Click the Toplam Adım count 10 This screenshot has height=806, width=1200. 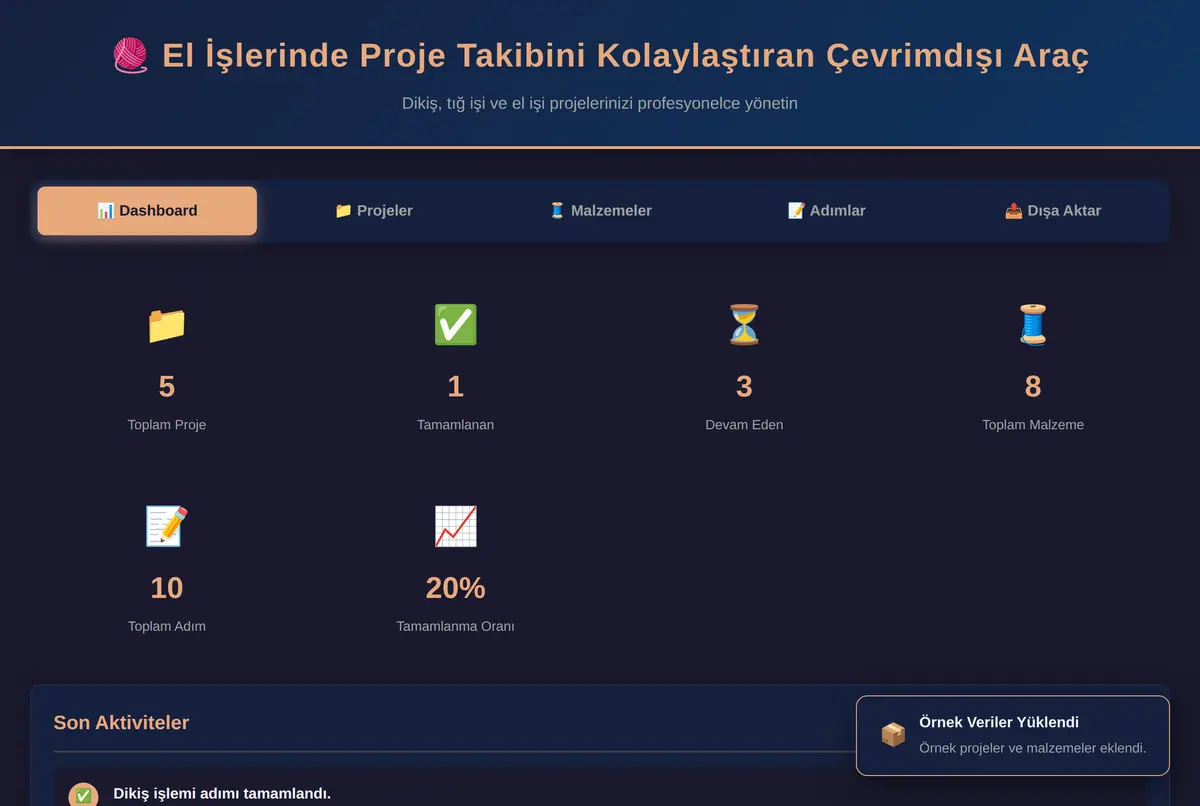click(x=167, y=588)
